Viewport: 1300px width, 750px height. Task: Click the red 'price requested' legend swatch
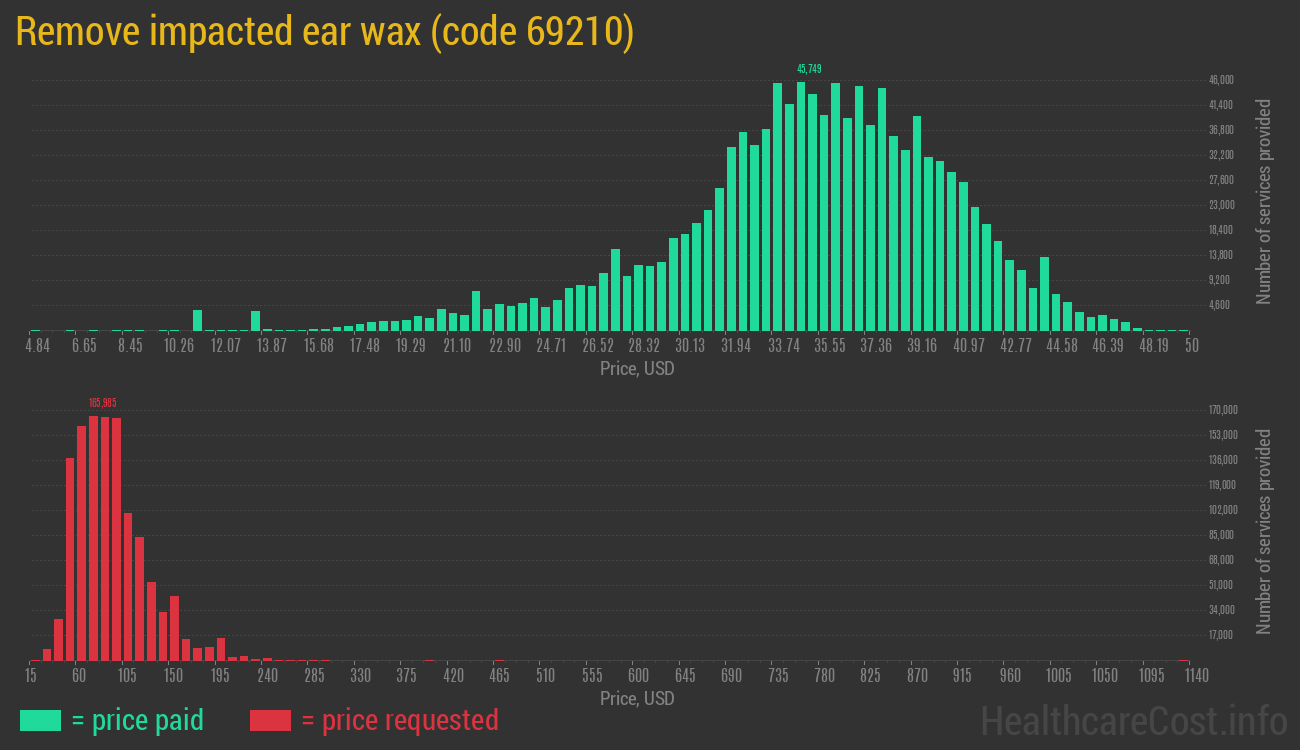(270, 720)
